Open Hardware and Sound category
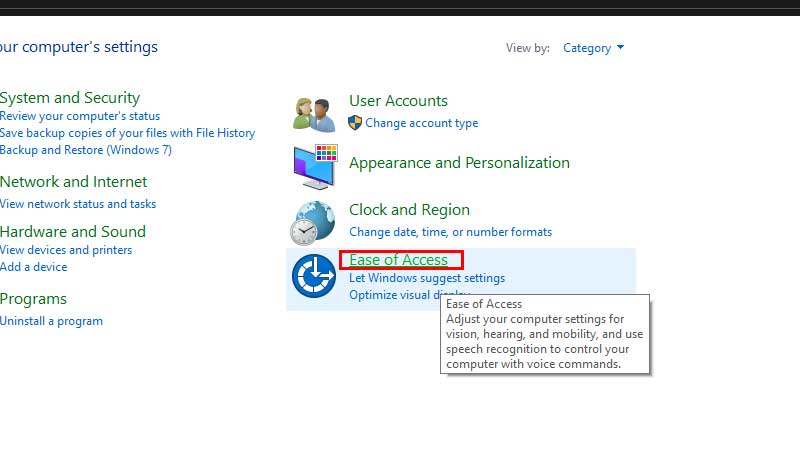Screen dimensions: 800x450 point(73,232)
